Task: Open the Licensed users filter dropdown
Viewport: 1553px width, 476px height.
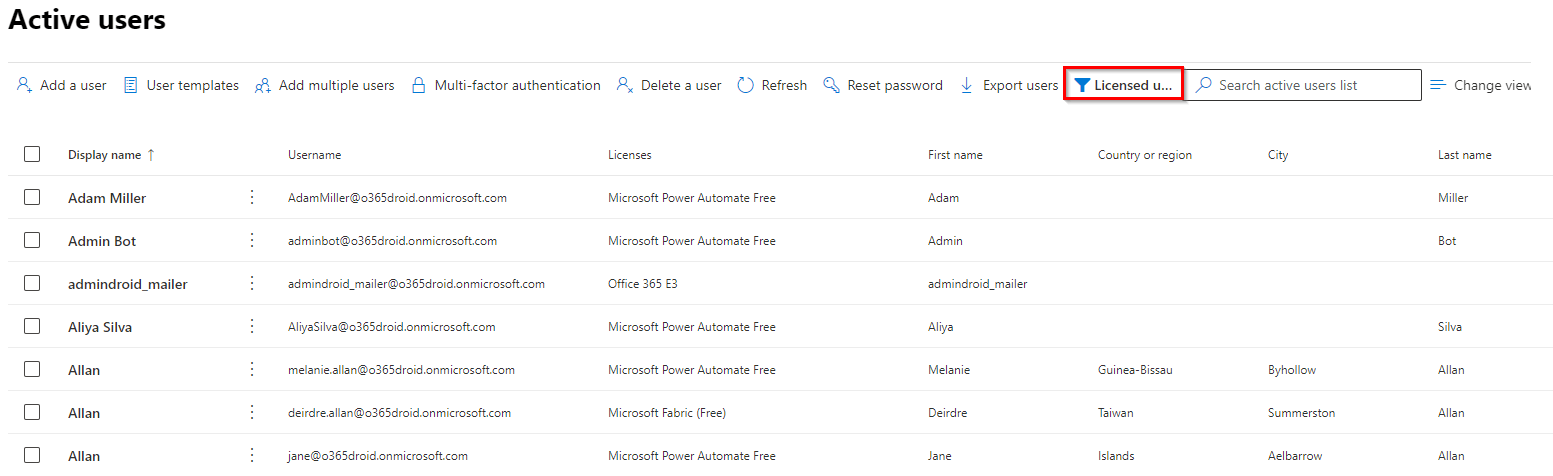Action: coord(1123,85)
